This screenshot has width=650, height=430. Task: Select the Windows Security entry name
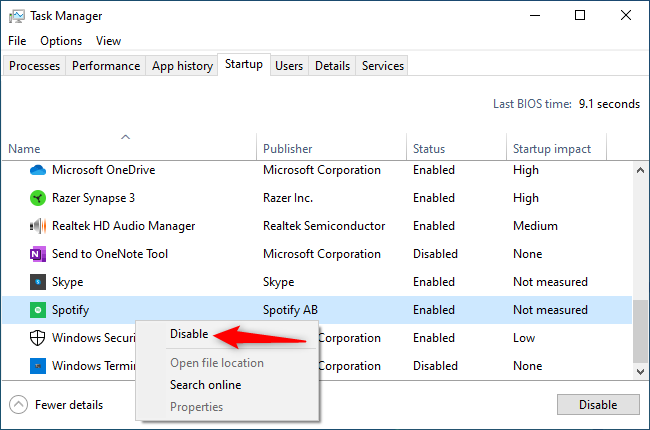click(94, 338)
